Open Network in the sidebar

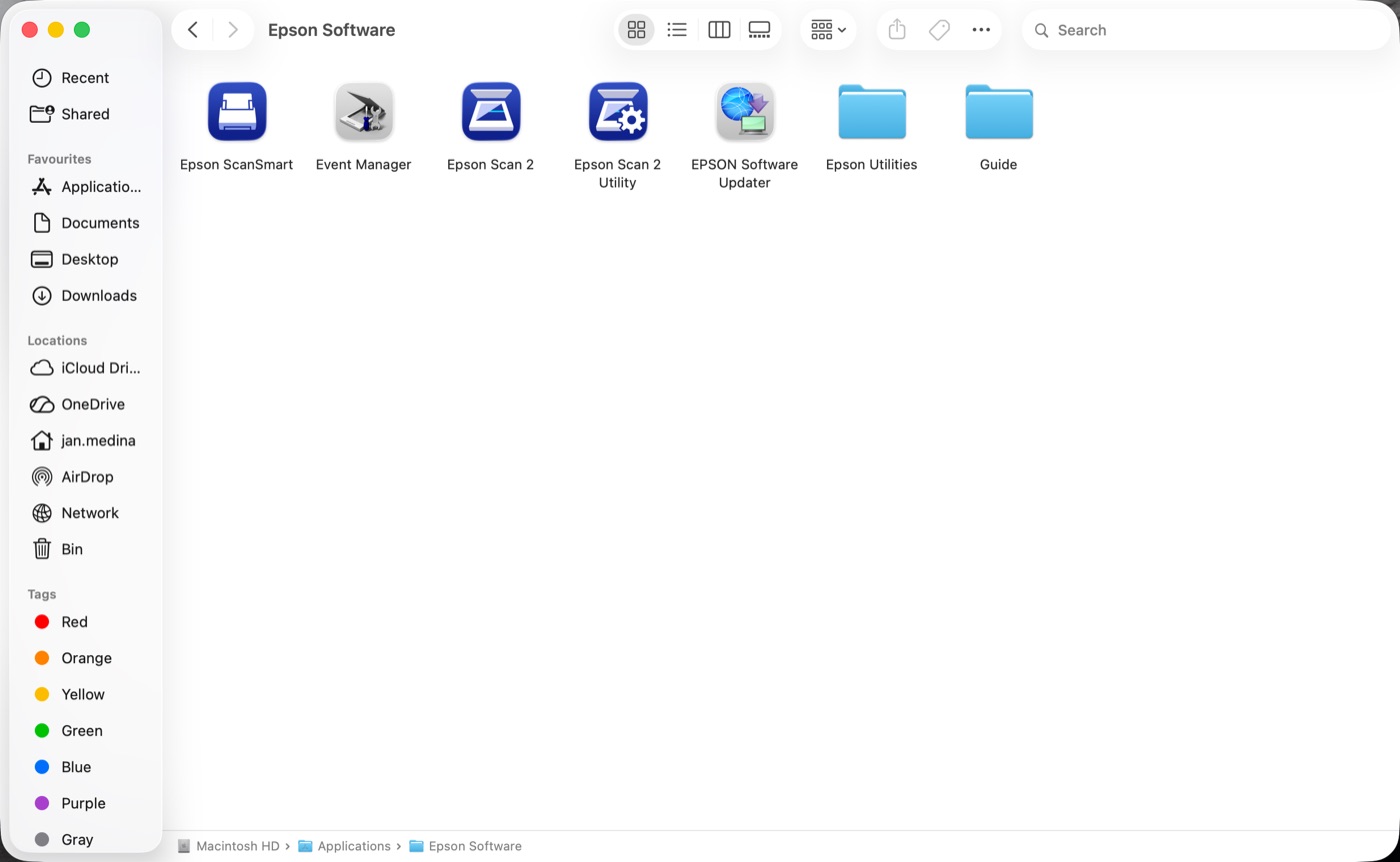point(86,513)
